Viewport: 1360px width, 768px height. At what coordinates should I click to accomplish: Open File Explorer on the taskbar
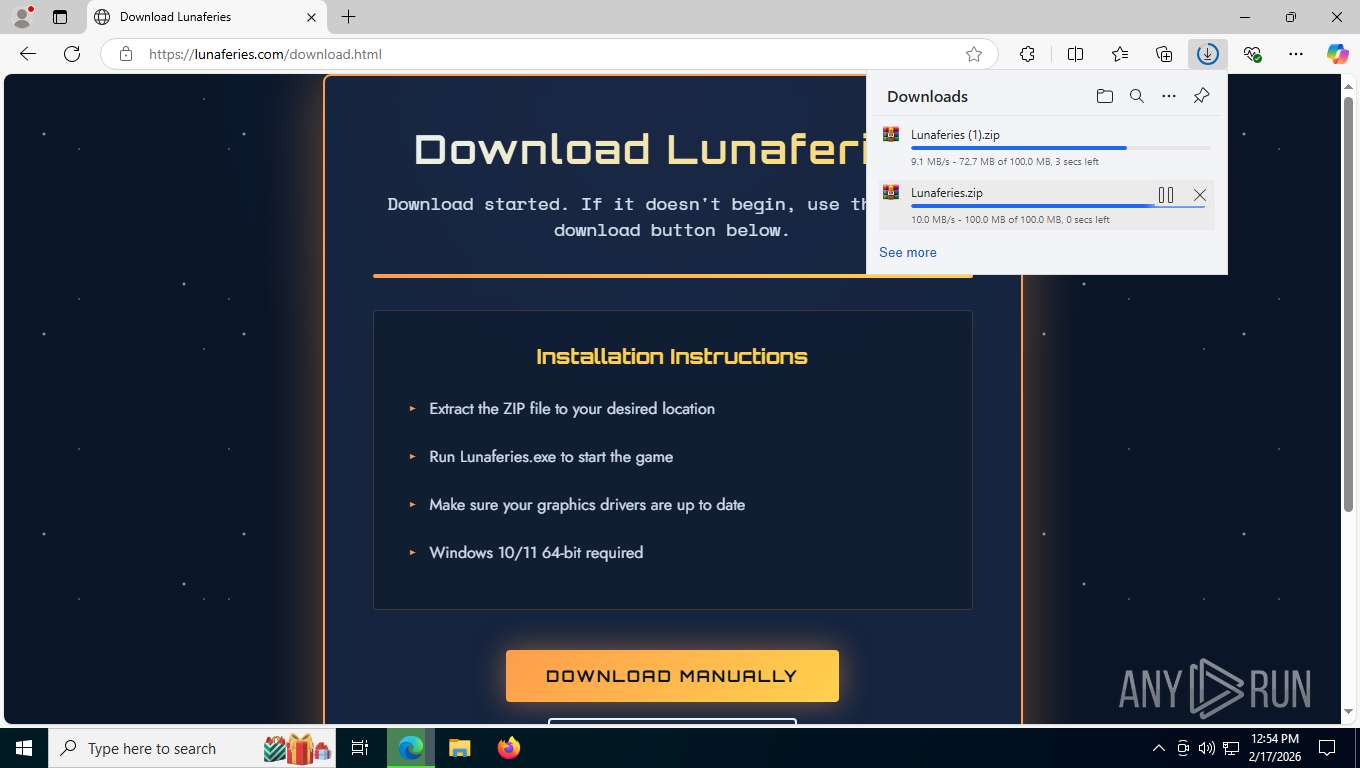coord(459,748)
